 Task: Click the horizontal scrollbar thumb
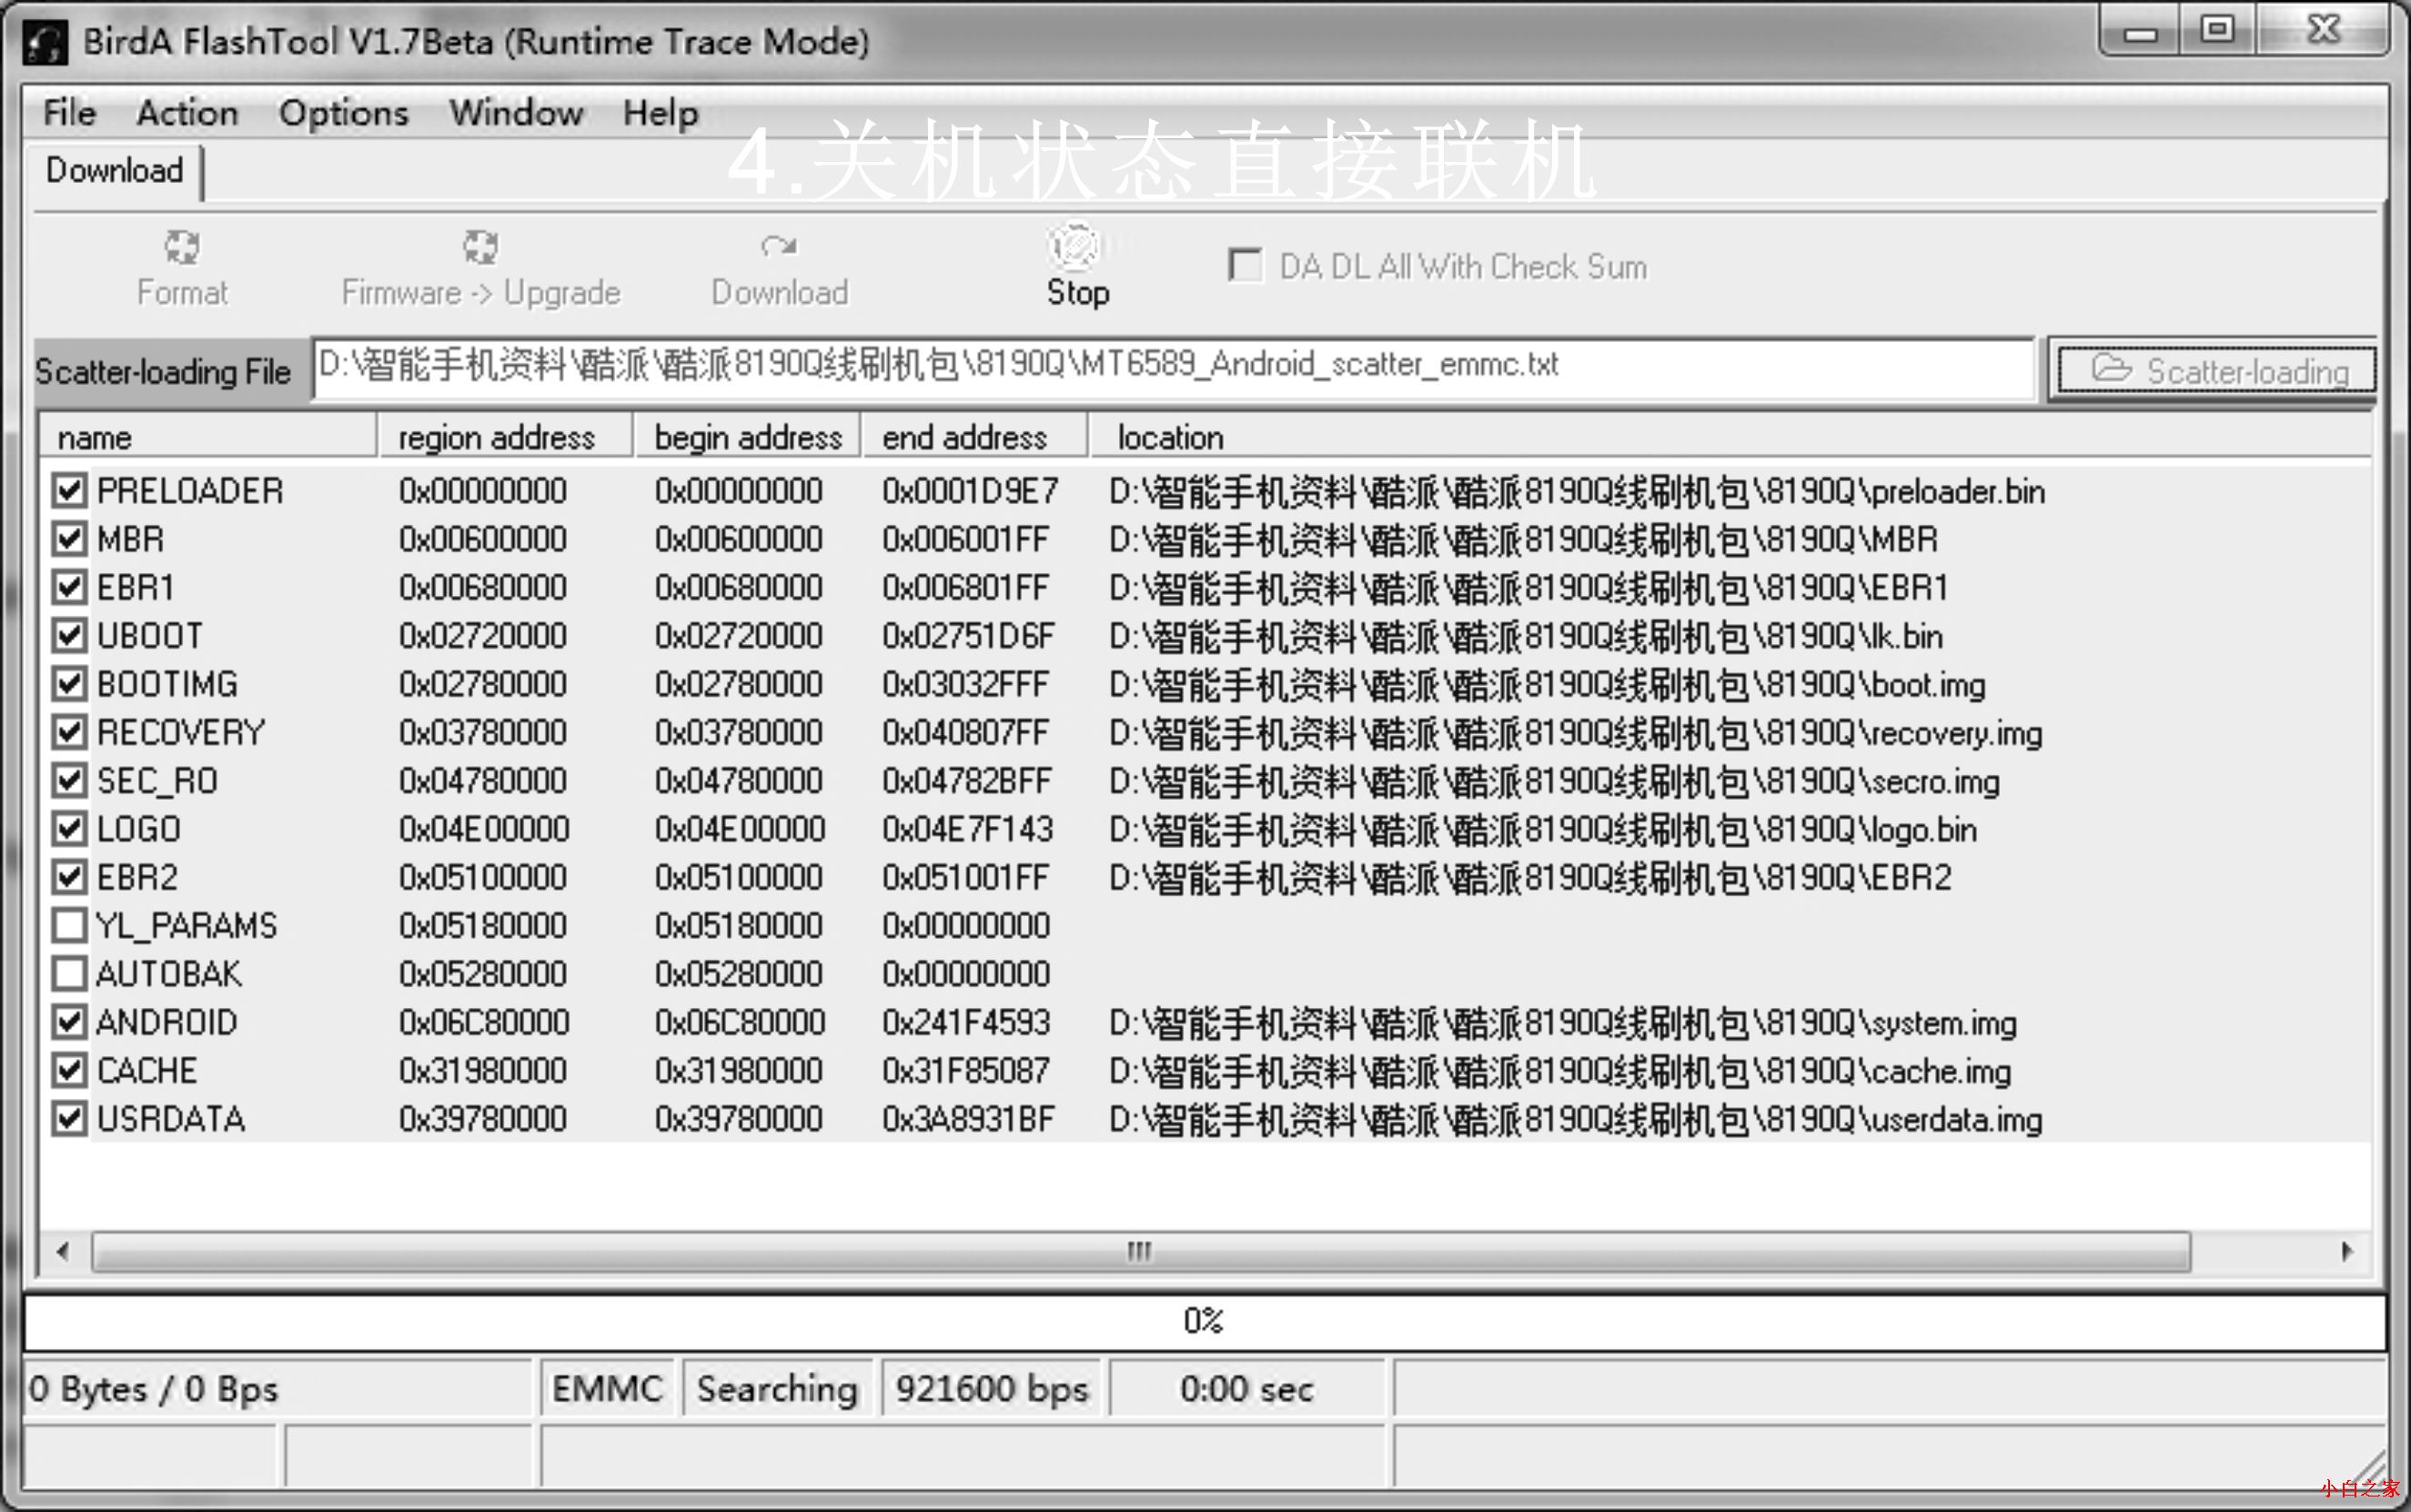1140,1251
